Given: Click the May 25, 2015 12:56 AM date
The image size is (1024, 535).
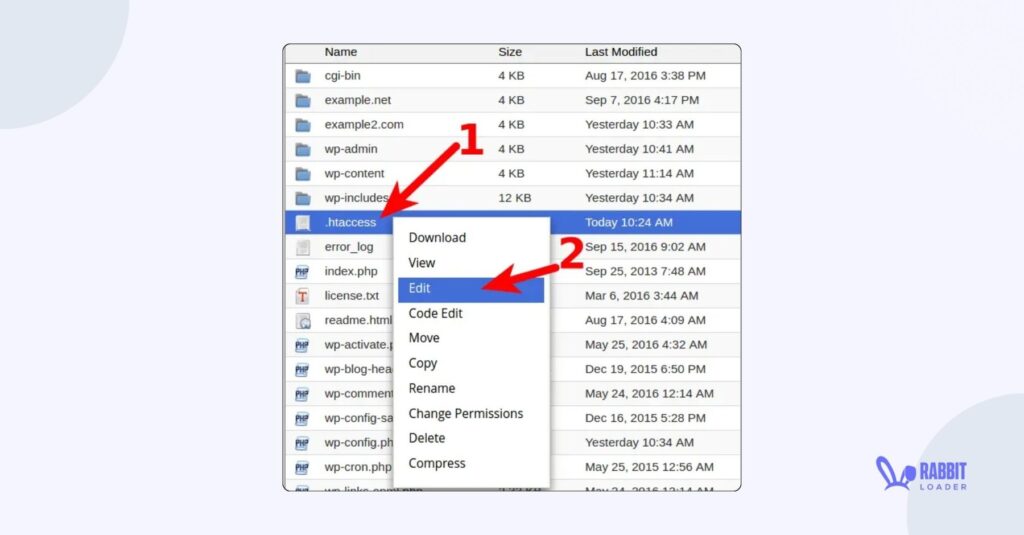Looking at the screenshot, I should coord(649,467).
